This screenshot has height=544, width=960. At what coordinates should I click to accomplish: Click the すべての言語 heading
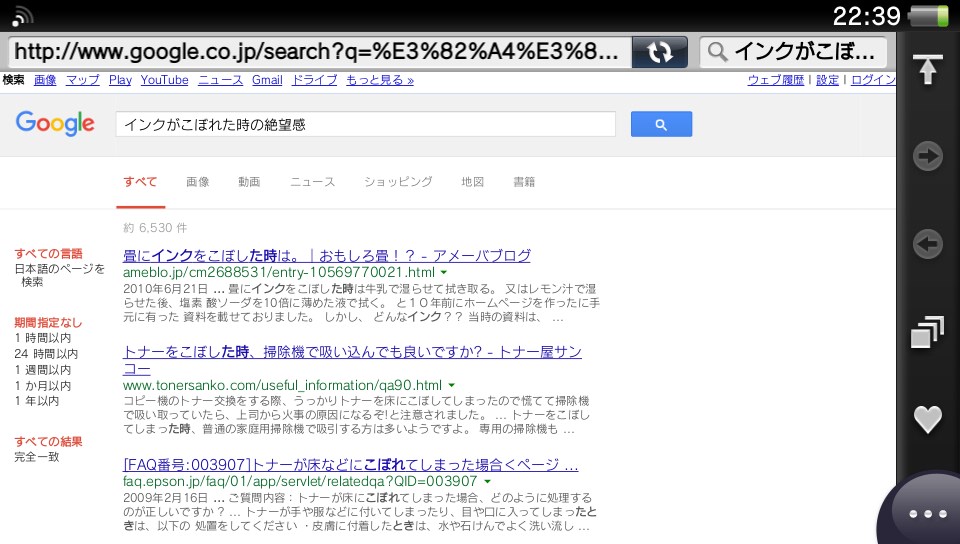48,253
